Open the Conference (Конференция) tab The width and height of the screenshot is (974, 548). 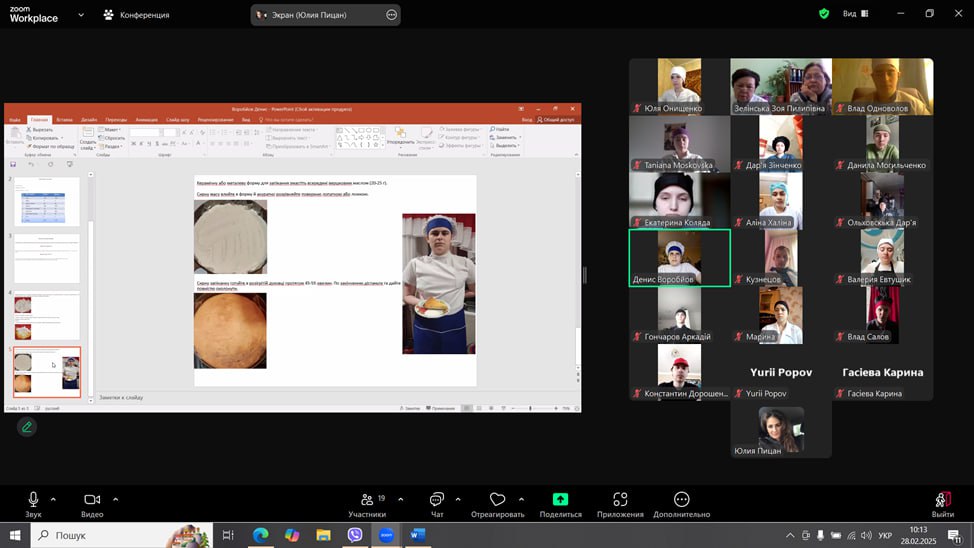click(136, 15)
